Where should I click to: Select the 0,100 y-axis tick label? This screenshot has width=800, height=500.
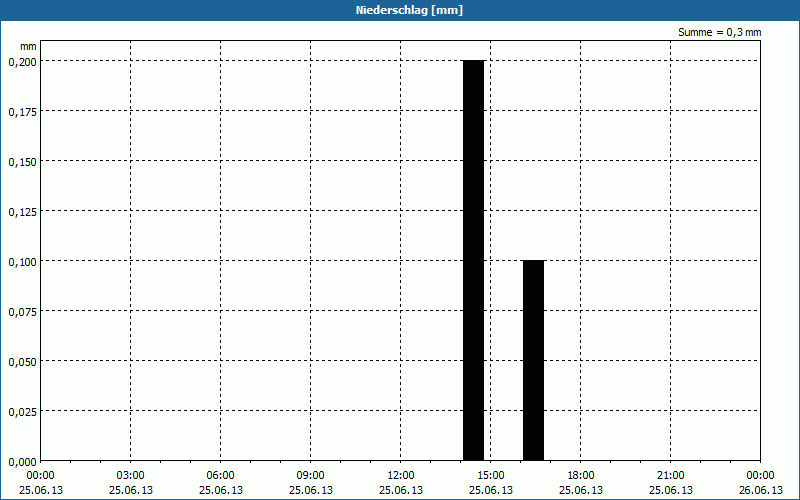[22, 261]
